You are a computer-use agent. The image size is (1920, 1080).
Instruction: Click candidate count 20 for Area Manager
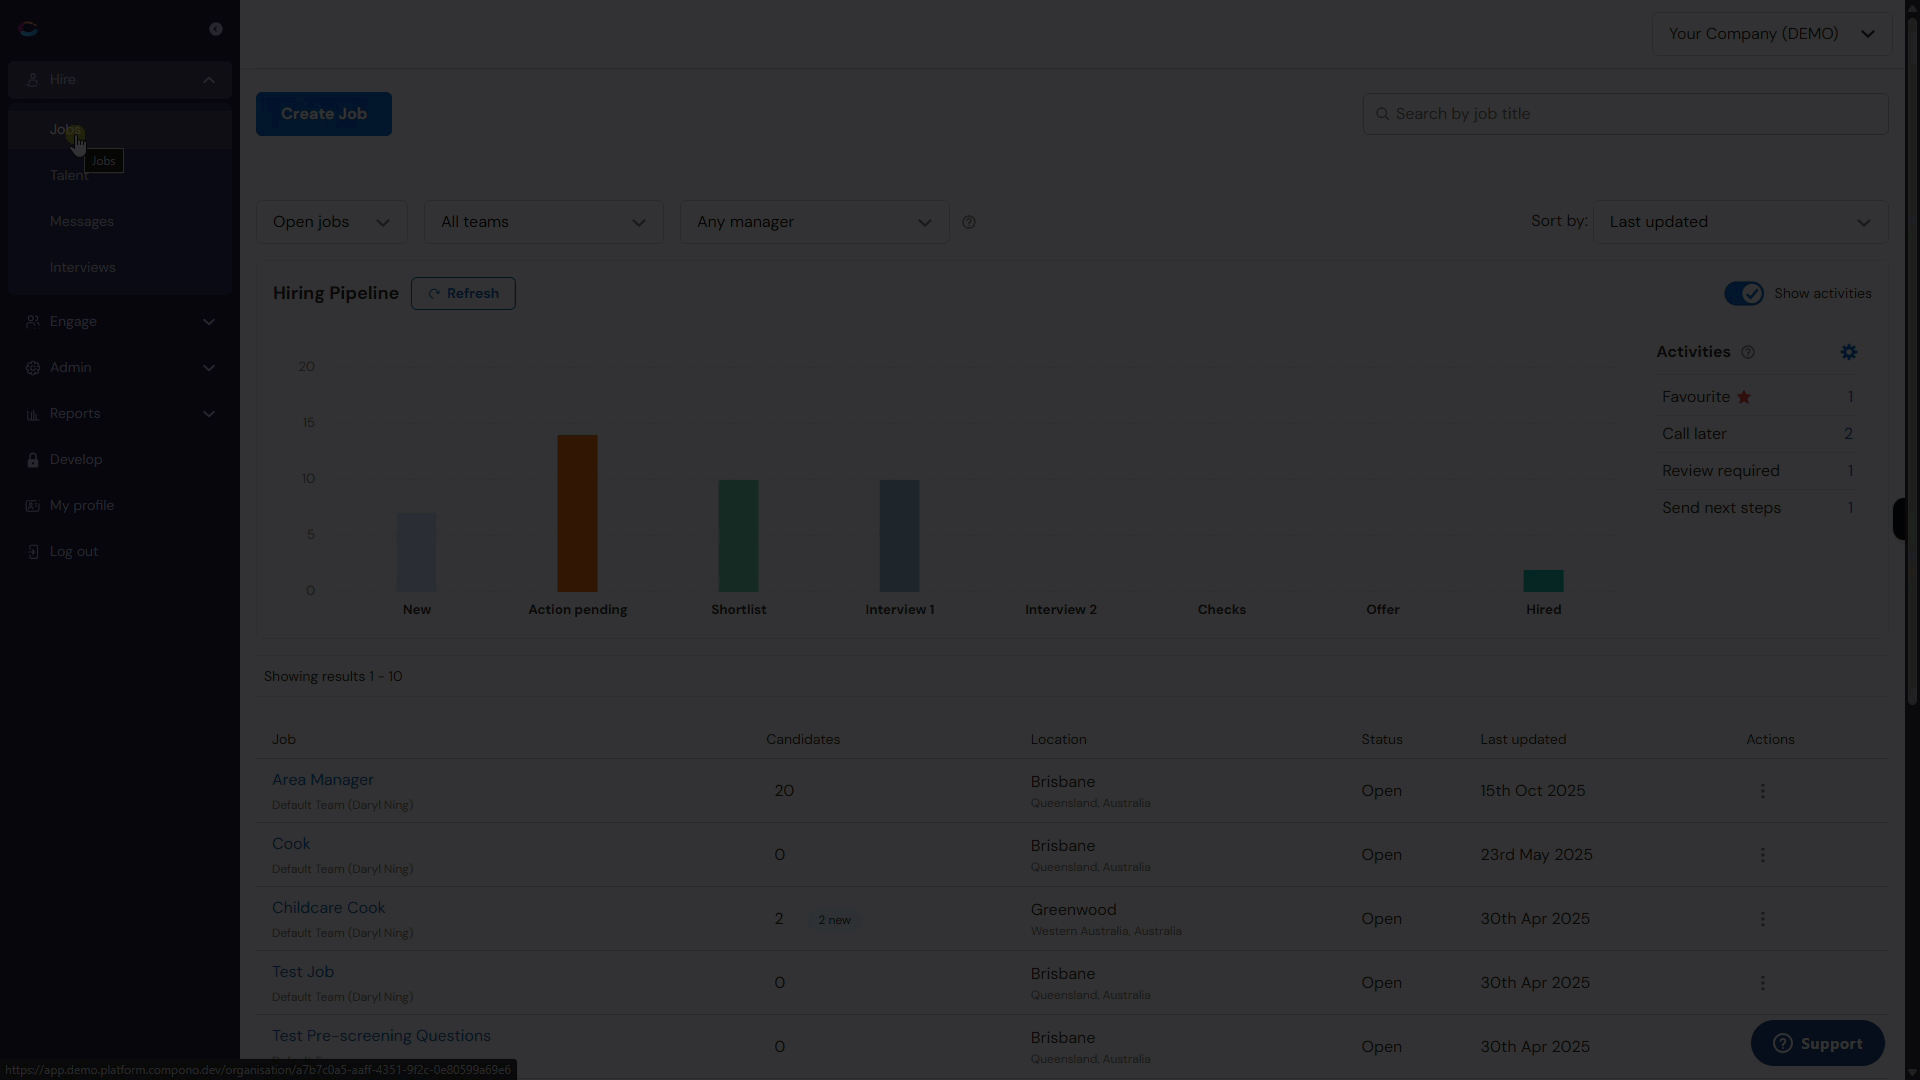784,791
